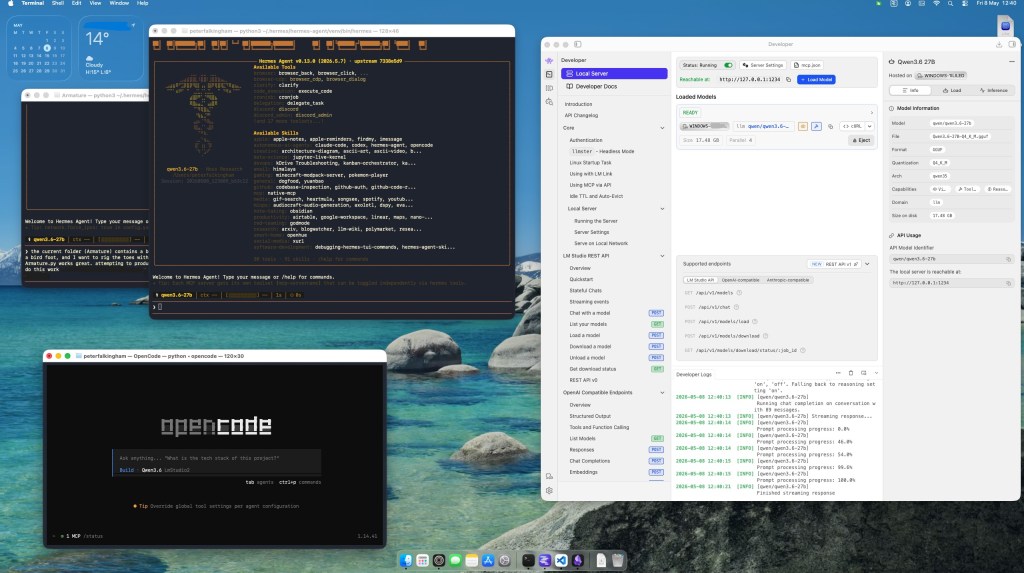Collapse the LM Studio REST API section
Viewport: 1024px width, 573px height.
pyautogui.click(x=662, y=256)
